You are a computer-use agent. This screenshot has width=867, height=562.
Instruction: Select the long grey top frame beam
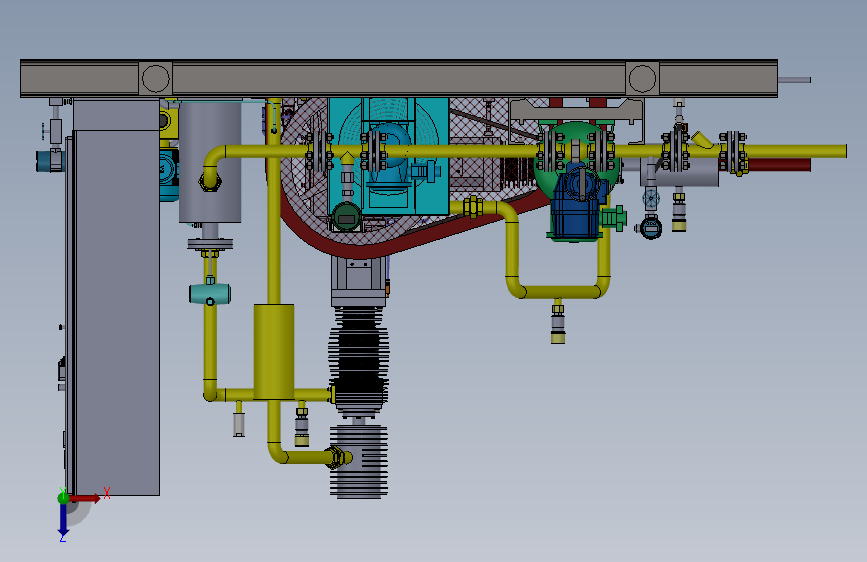pos(398,78)
